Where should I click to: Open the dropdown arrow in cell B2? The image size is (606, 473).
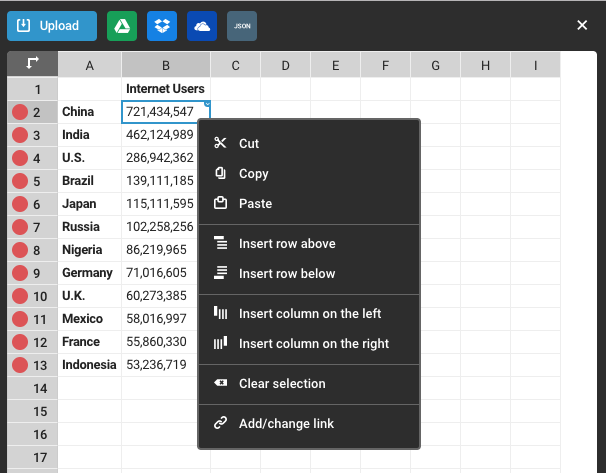(207, 104)
